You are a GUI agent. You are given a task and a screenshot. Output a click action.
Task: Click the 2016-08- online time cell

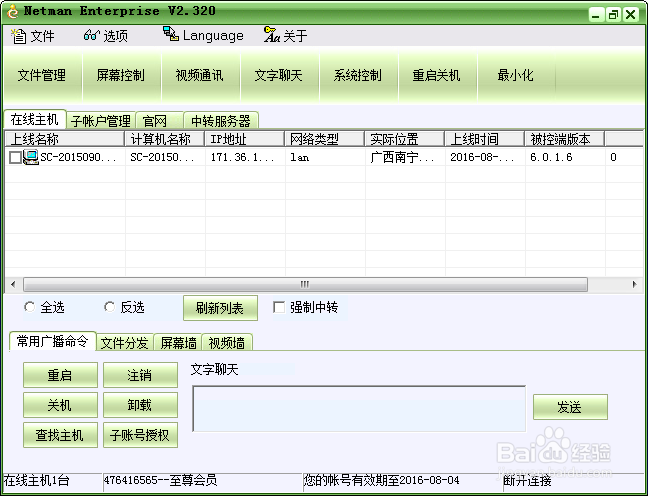482,157
